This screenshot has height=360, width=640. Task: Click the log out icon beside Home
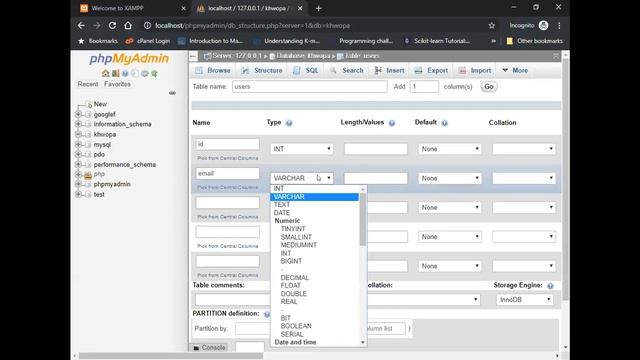[x=116, y=73]
